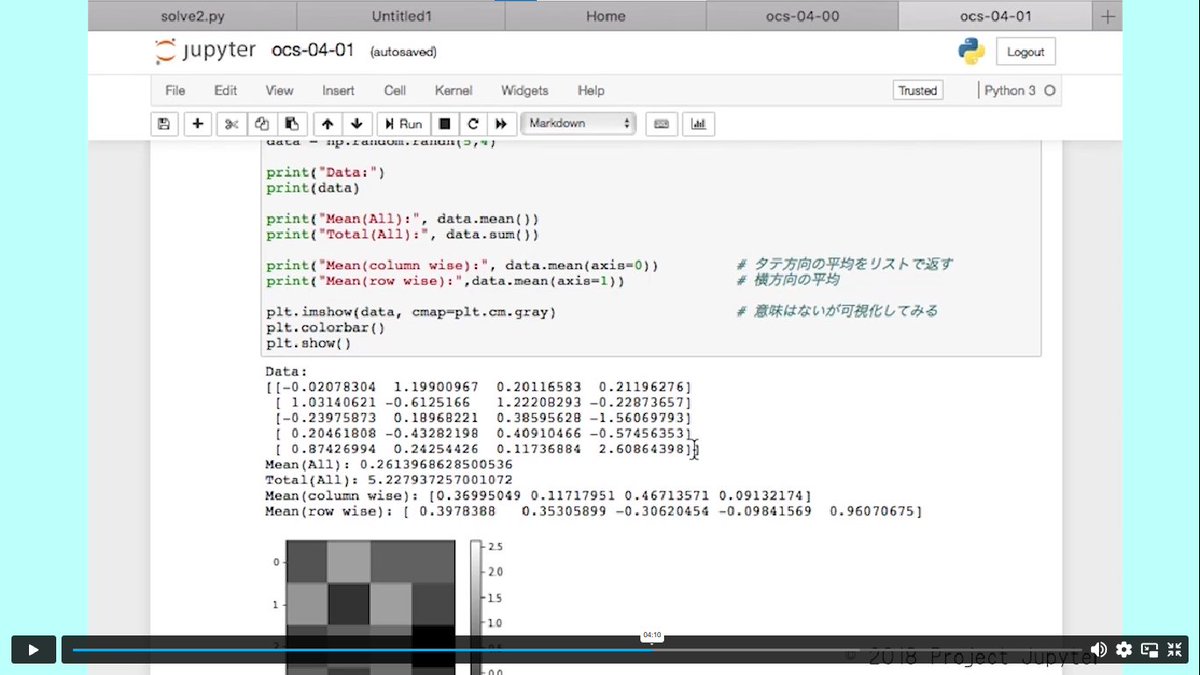Click the Mean(All) output line
The image size is (1200, 675).
pos(389,465)
